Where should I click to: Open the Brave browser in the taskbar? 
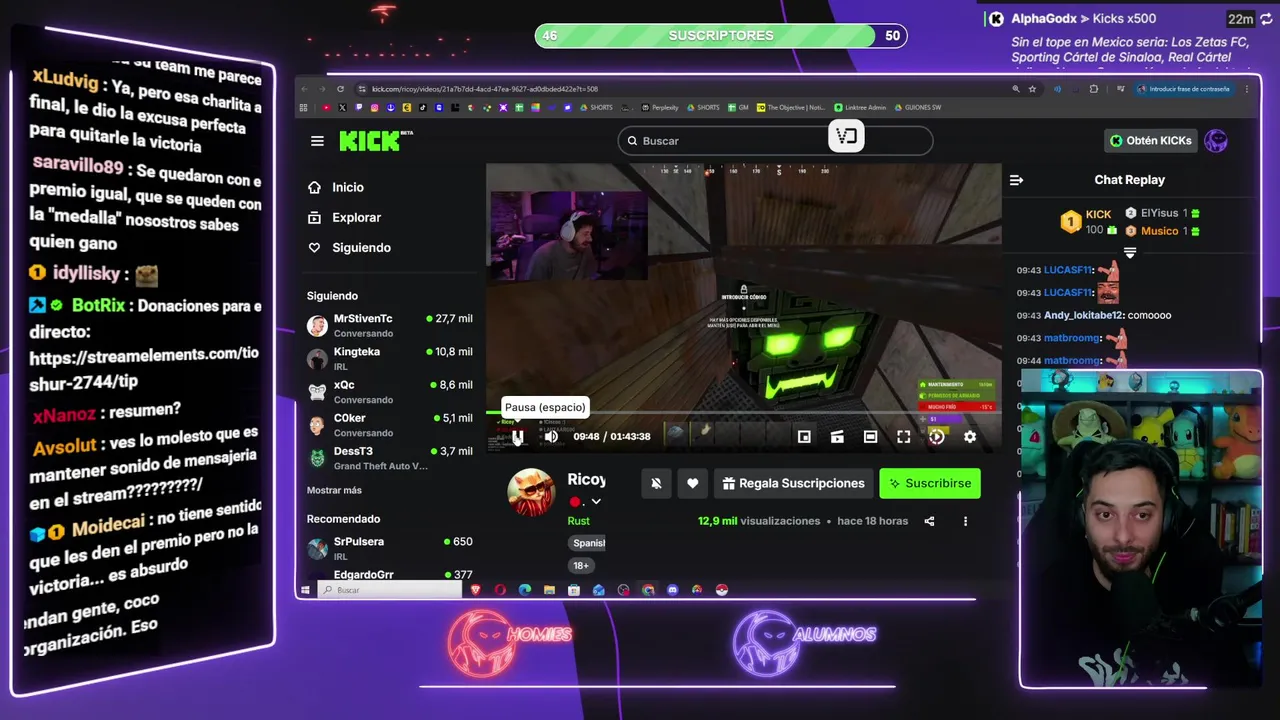(476, 590)
